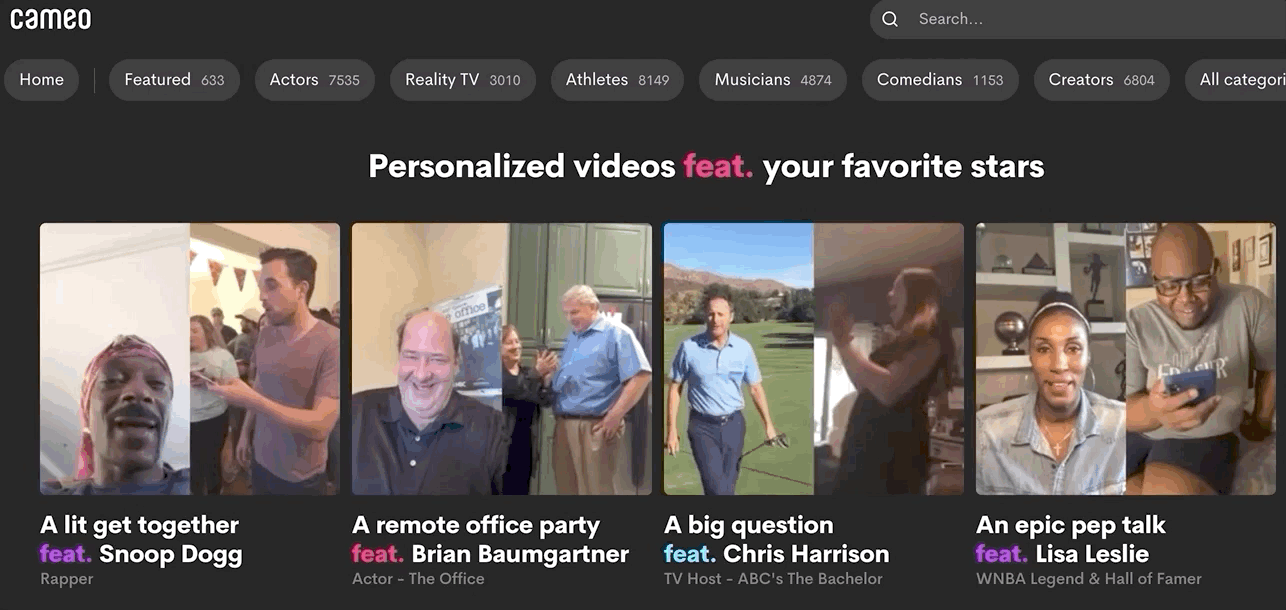Open the Creators category
Image resolution: width=1286 pixels, height=610 pixels.
pos(1101,80)
